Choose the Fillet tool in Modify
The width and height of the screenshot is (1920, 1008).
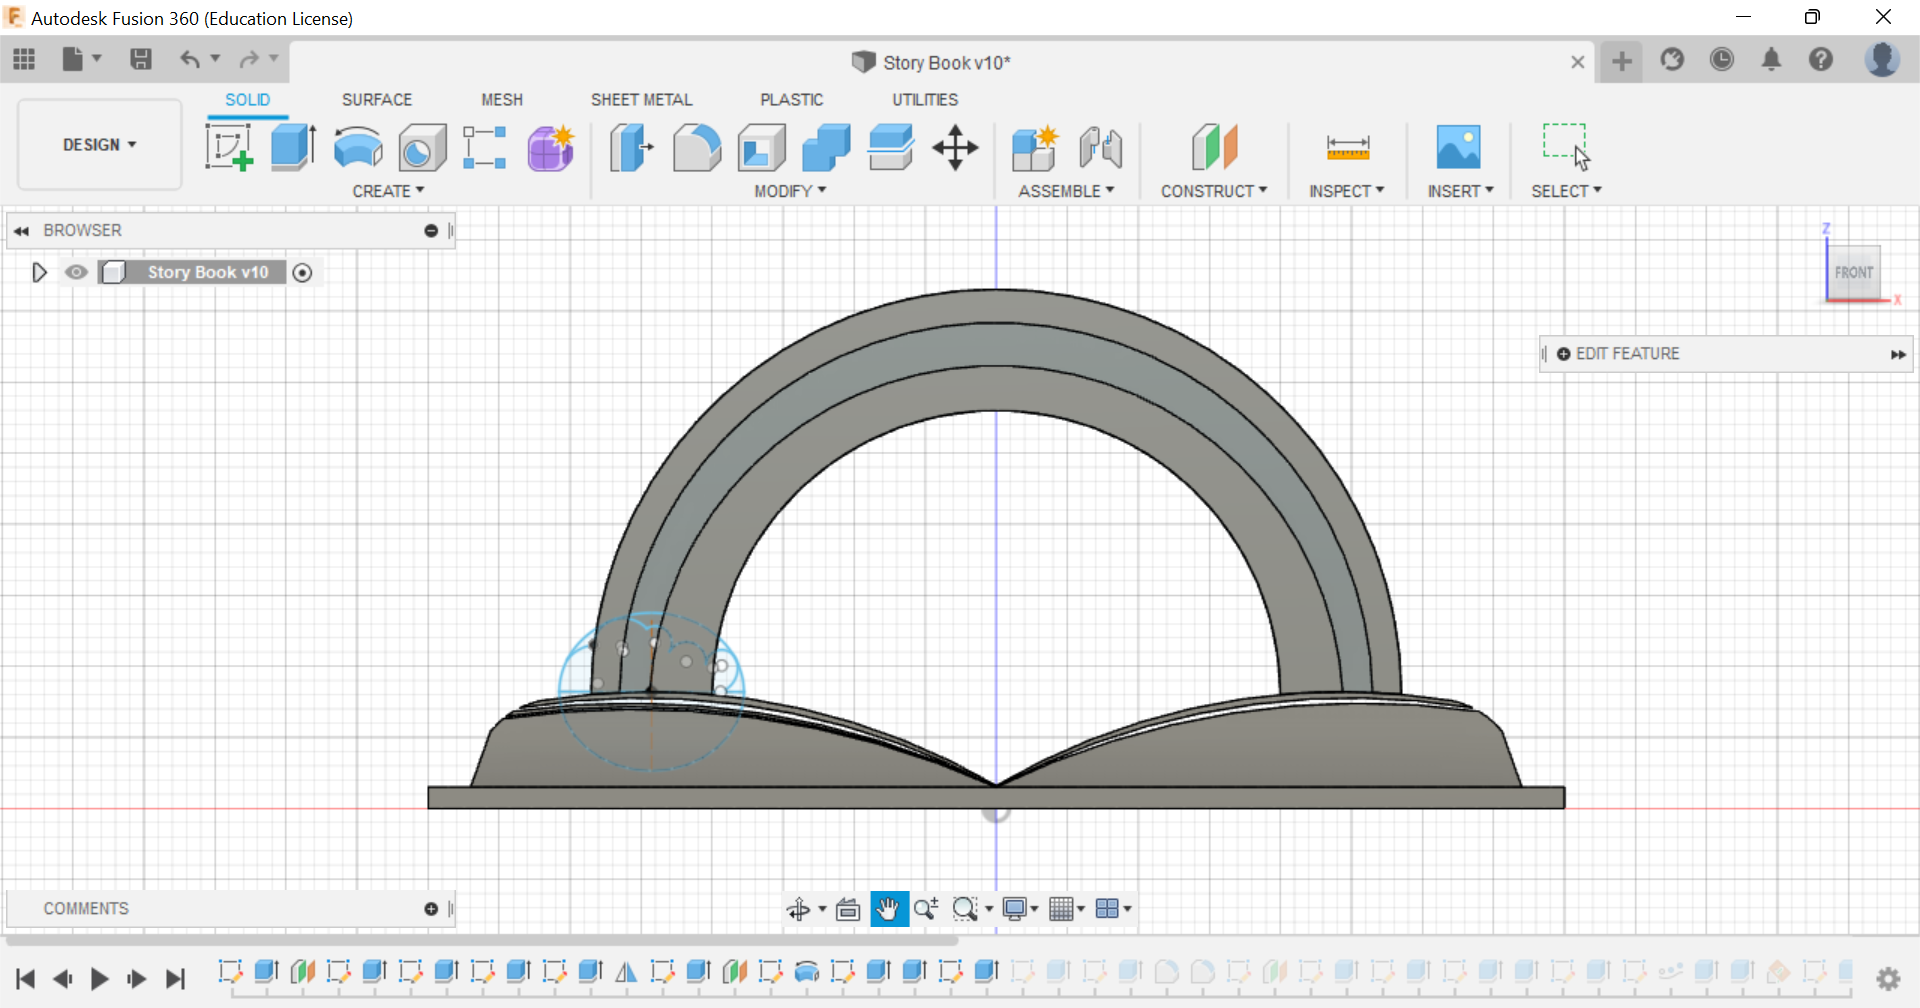pos(696,148)
